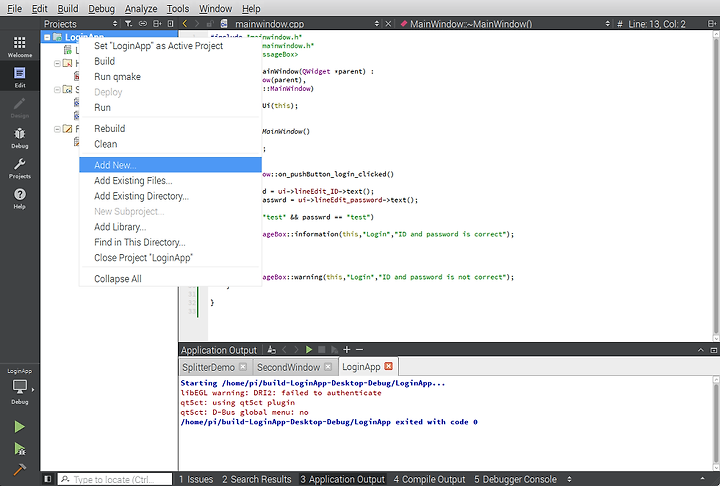Open the 1 Issues pane
720x486 pixels.
196,479
